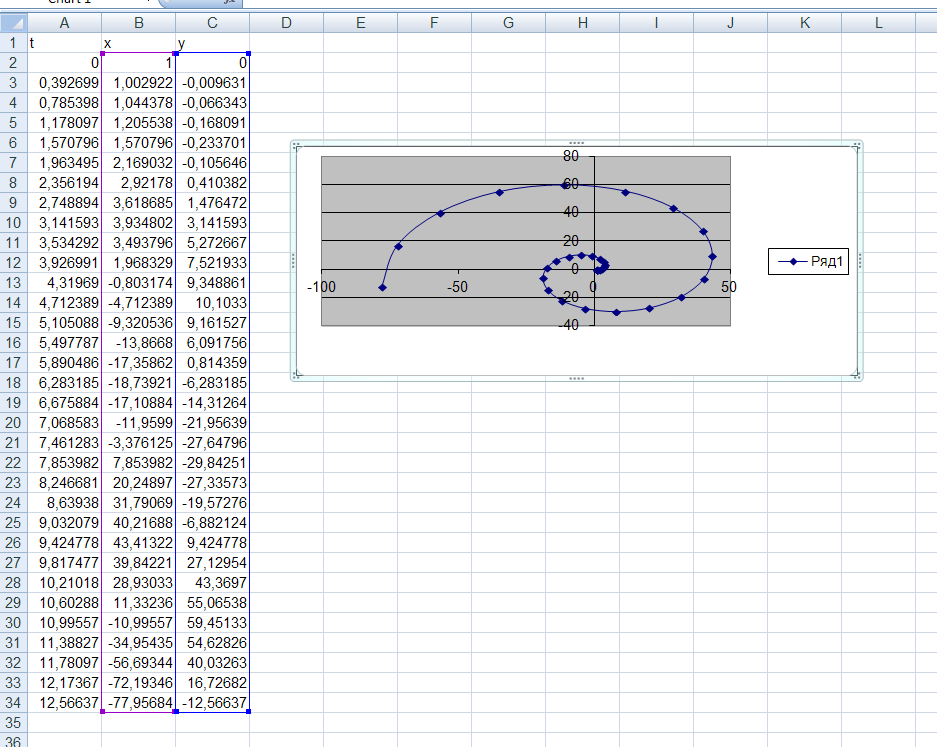Screen dimensions: 937x747
Task: Click cell with value 8,63938
Action: (x=65, y=503)
